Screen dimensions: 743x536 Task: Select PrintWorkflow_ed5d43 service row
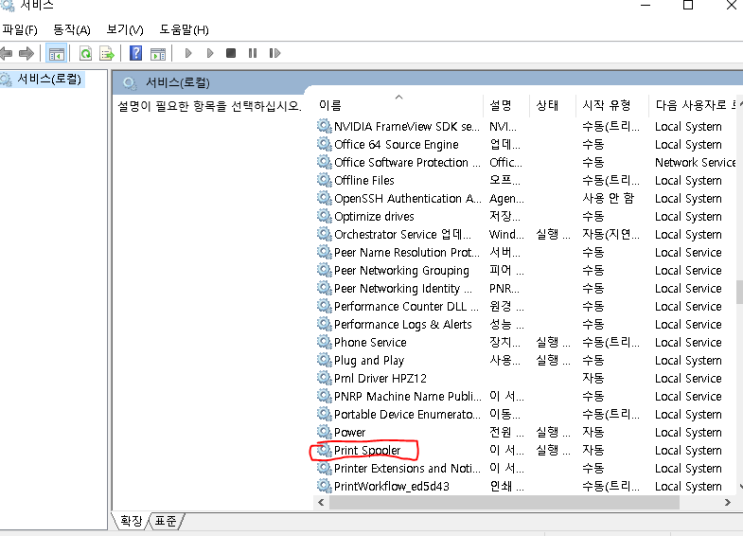pyautogui.click(x=525, y=486)
